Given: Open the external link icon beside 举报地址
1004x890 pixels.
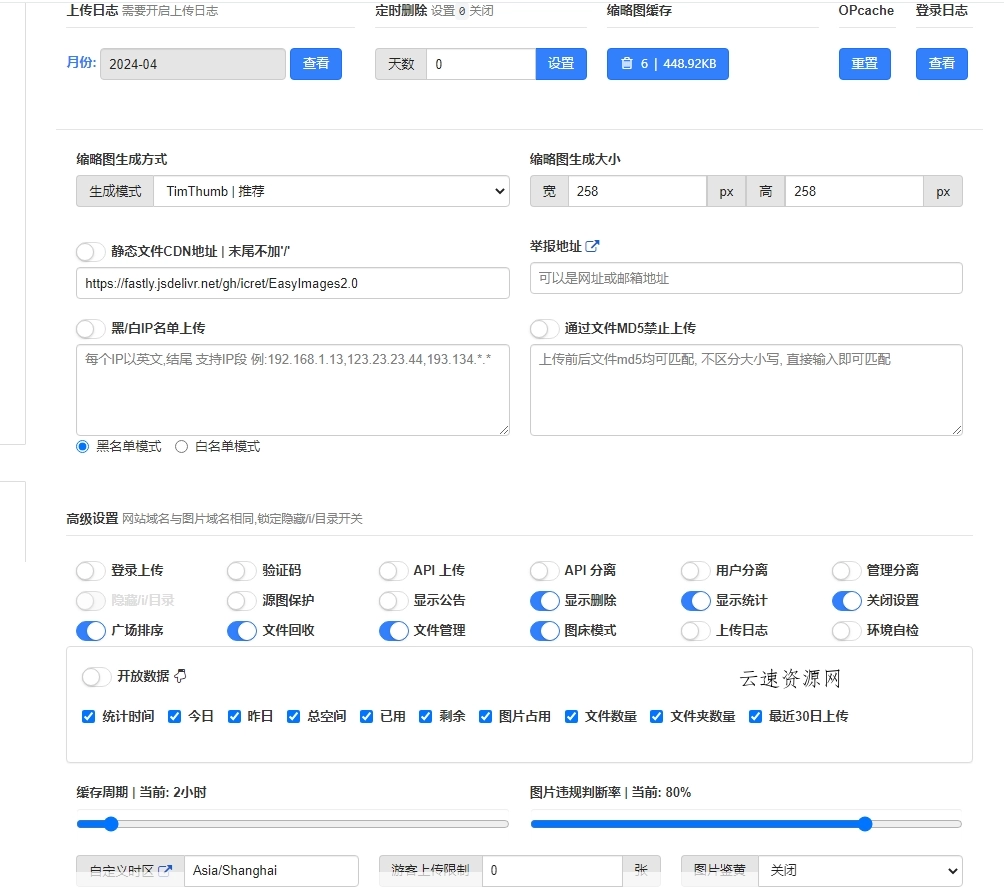Looking at the screenshot, I should tap(590, 245).
